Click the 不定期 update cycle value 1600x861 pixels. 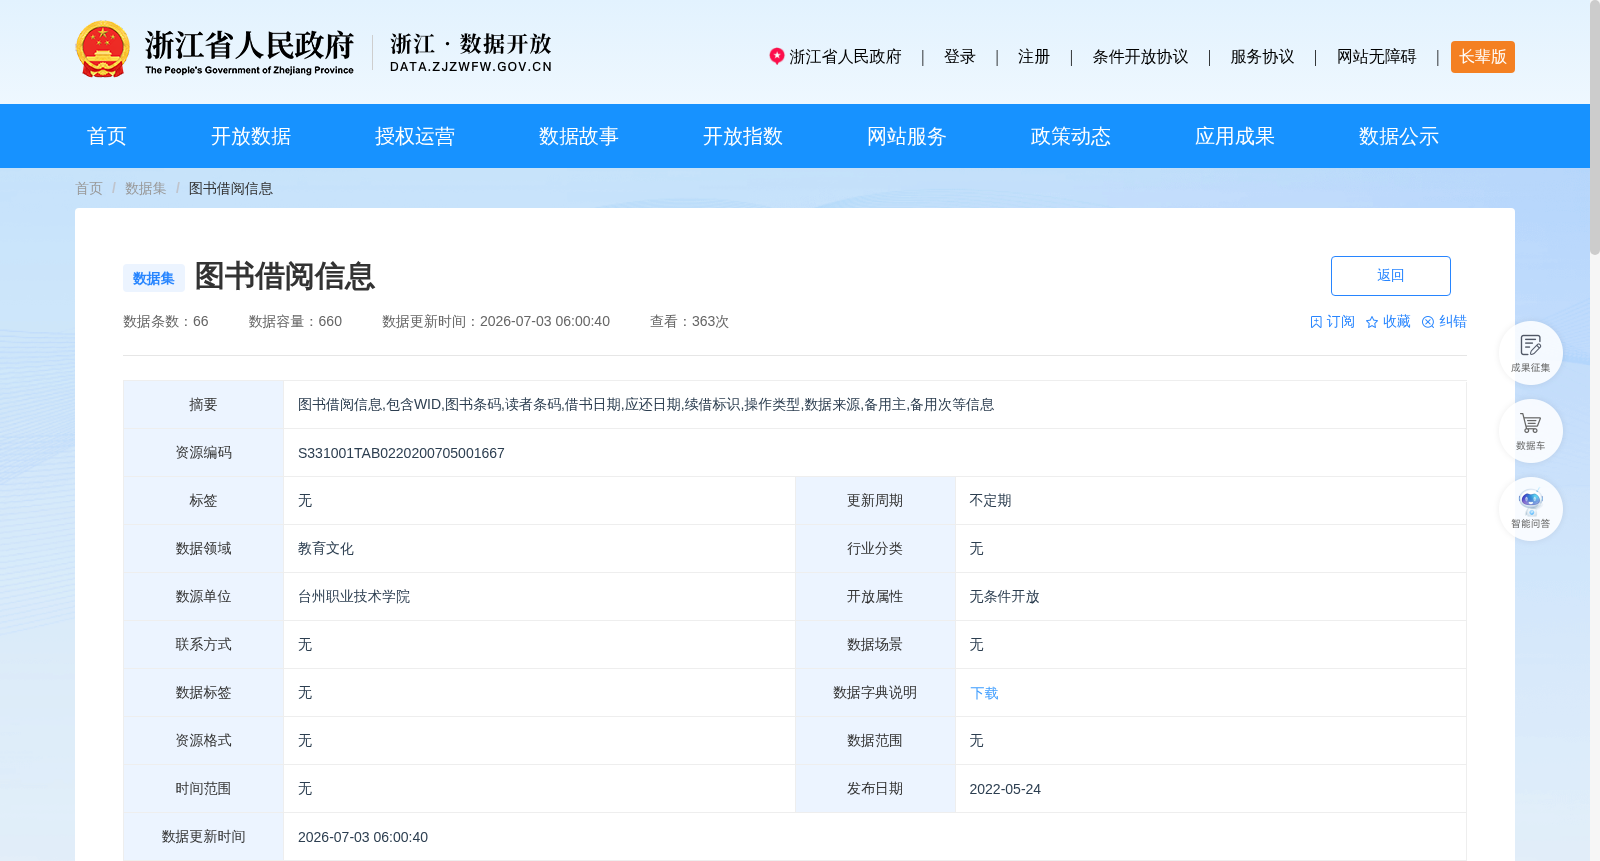[990, 501]
